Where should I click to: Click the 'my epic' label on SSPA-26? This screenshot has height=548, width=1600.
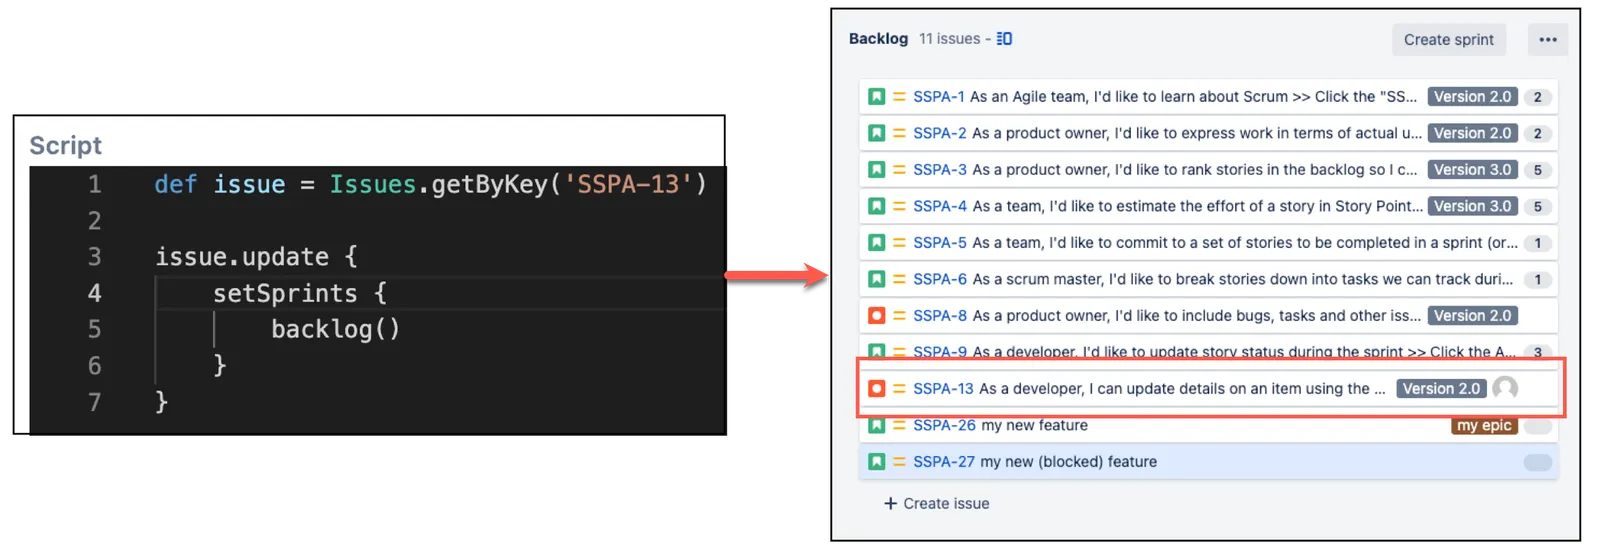(1484, 425)
